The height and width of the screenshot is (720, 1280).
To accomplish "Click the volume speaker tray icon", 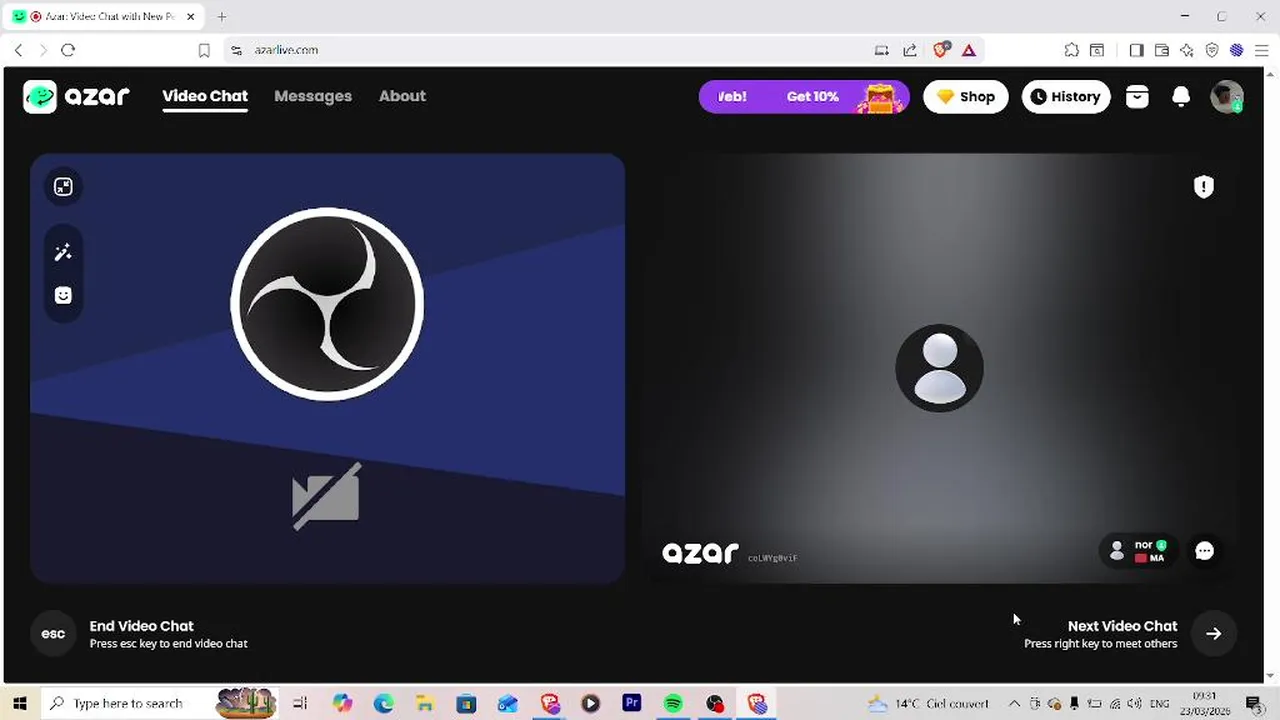I will click(x=1135, y=703).
